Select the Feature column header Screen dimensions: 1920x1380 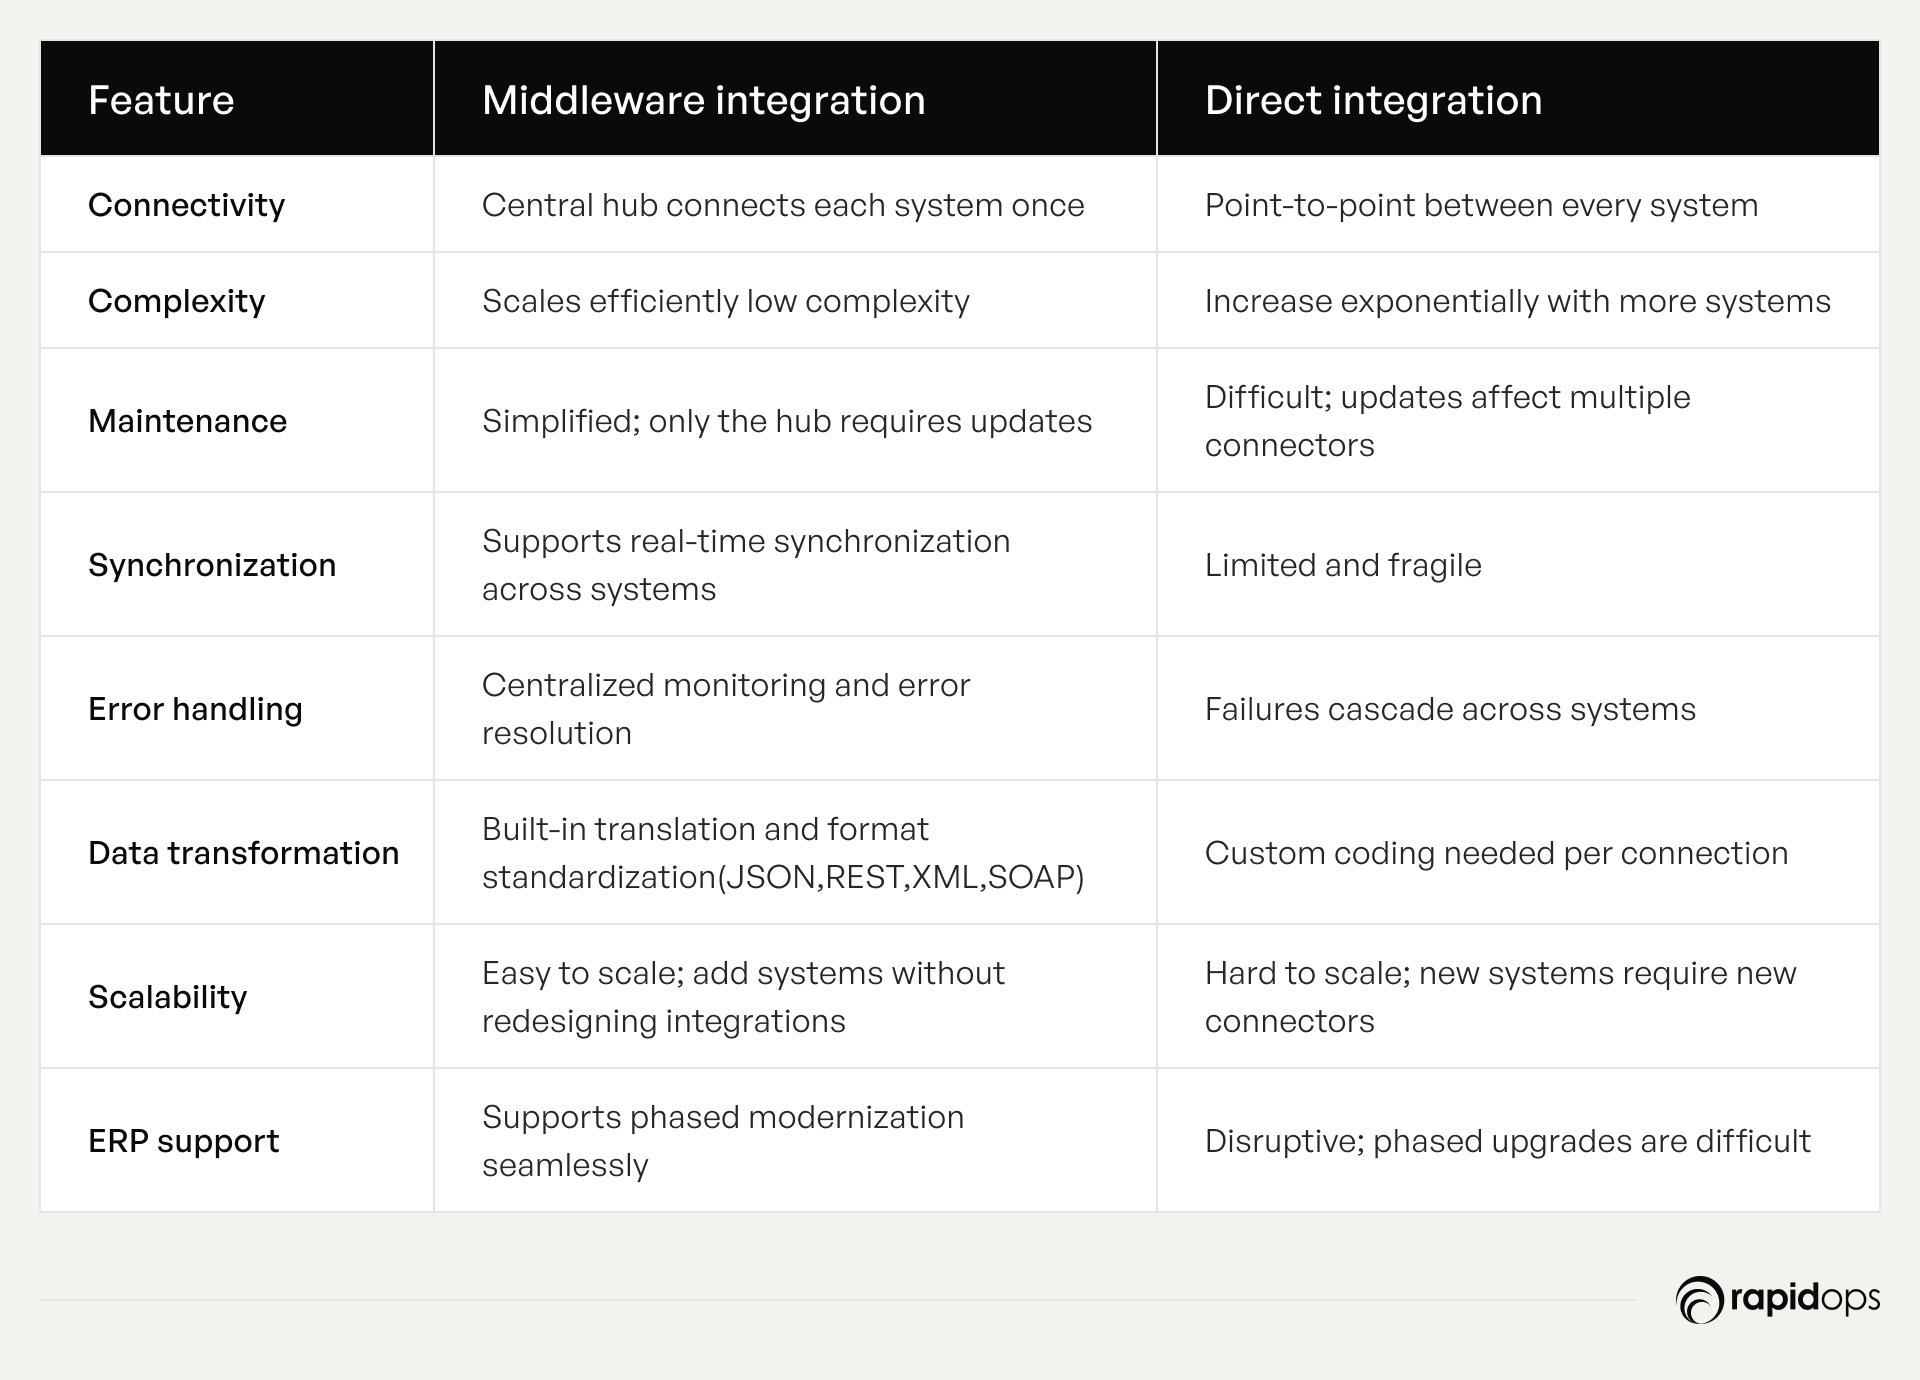click(x=161, y=100)
